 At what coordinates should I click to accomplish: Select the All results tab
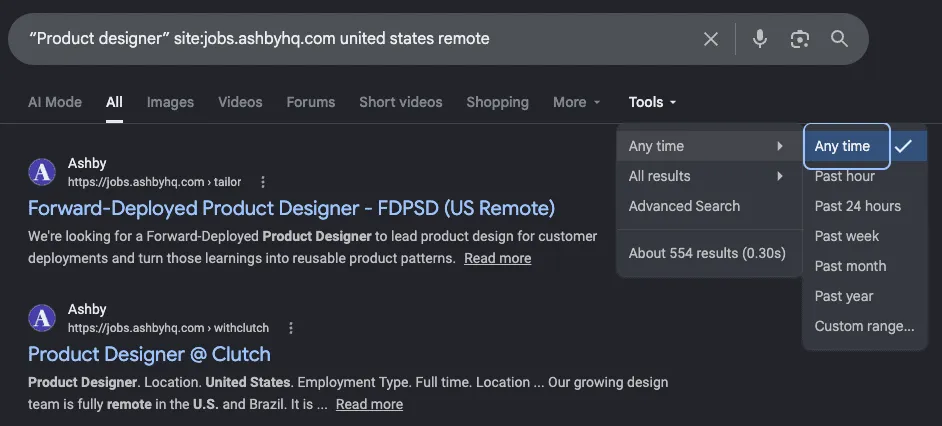pyautogui.click(x=114, y=102)
